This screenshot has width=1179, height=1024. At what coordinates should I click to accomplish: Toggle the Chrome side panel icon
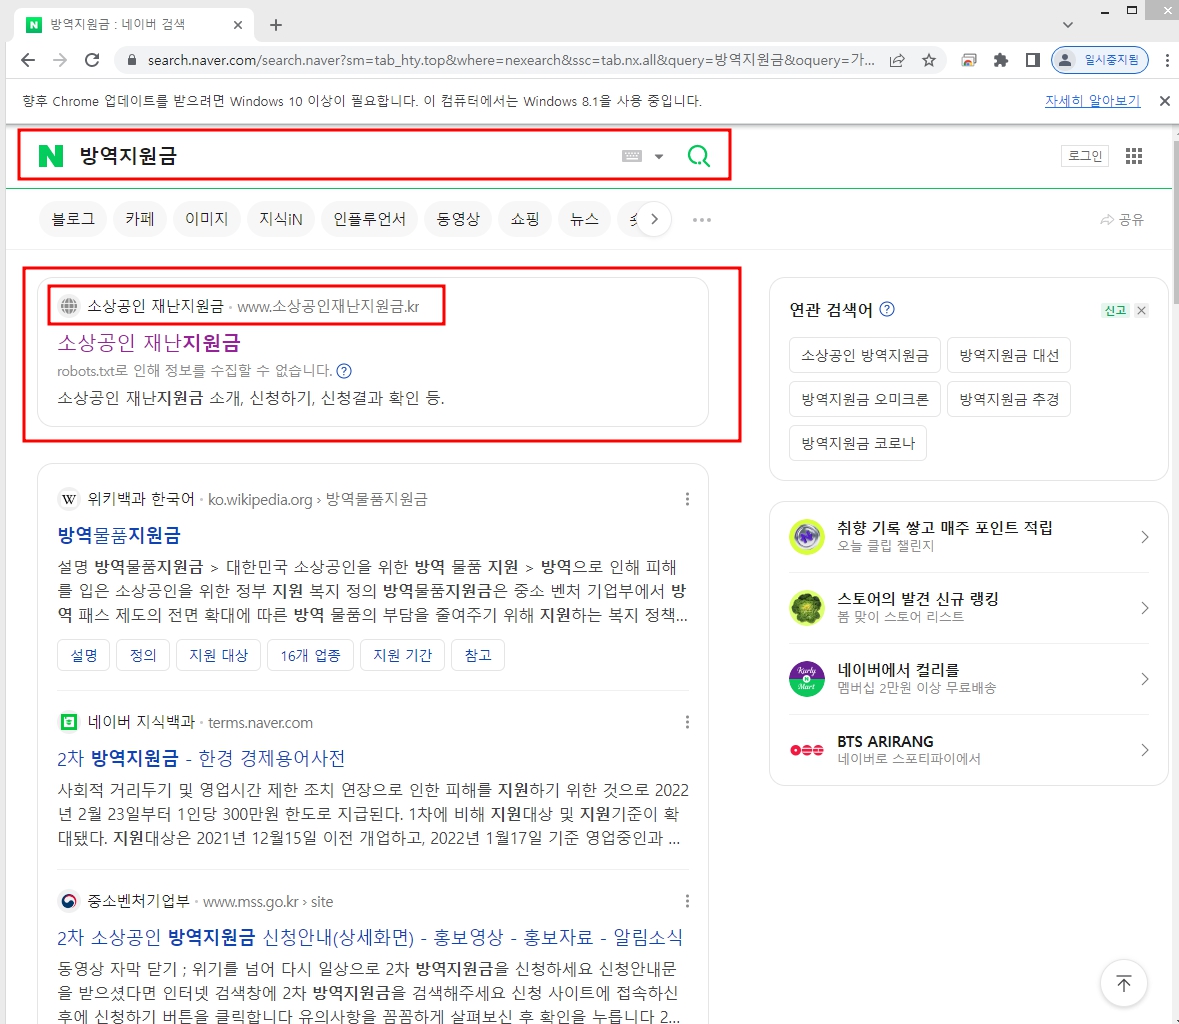click(x=1032, y=60)
